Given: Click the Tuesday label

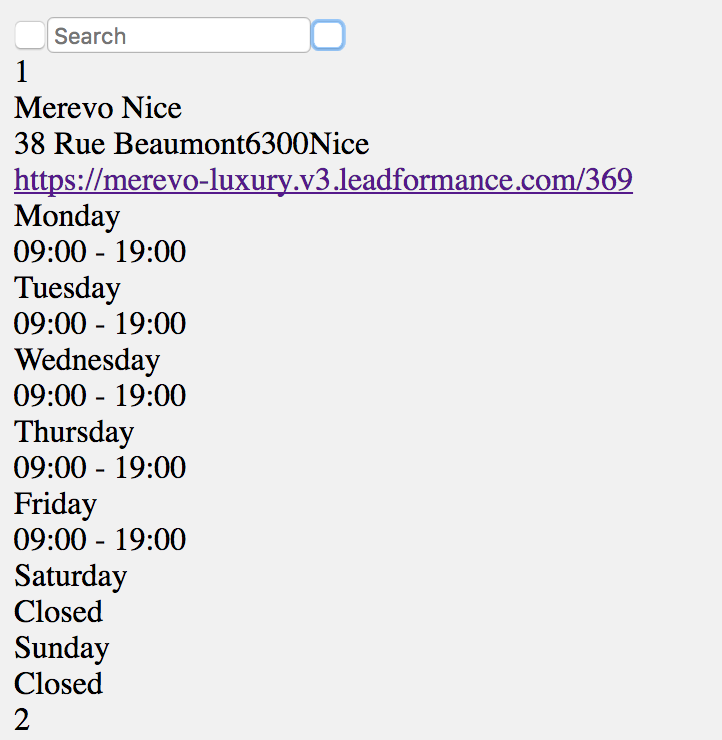Looking at the screenshot, I should (x=67, y=289).
